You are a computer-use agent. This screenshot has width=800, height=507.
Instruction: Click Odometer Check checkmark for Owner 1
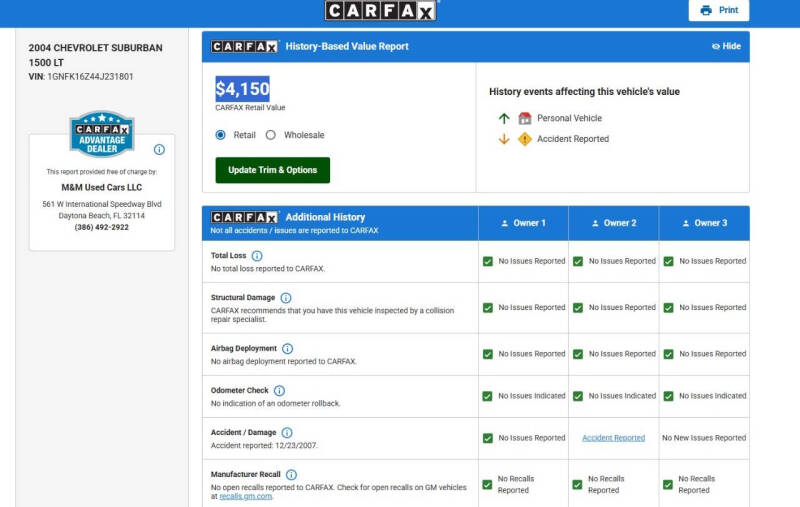click(488, 396)
